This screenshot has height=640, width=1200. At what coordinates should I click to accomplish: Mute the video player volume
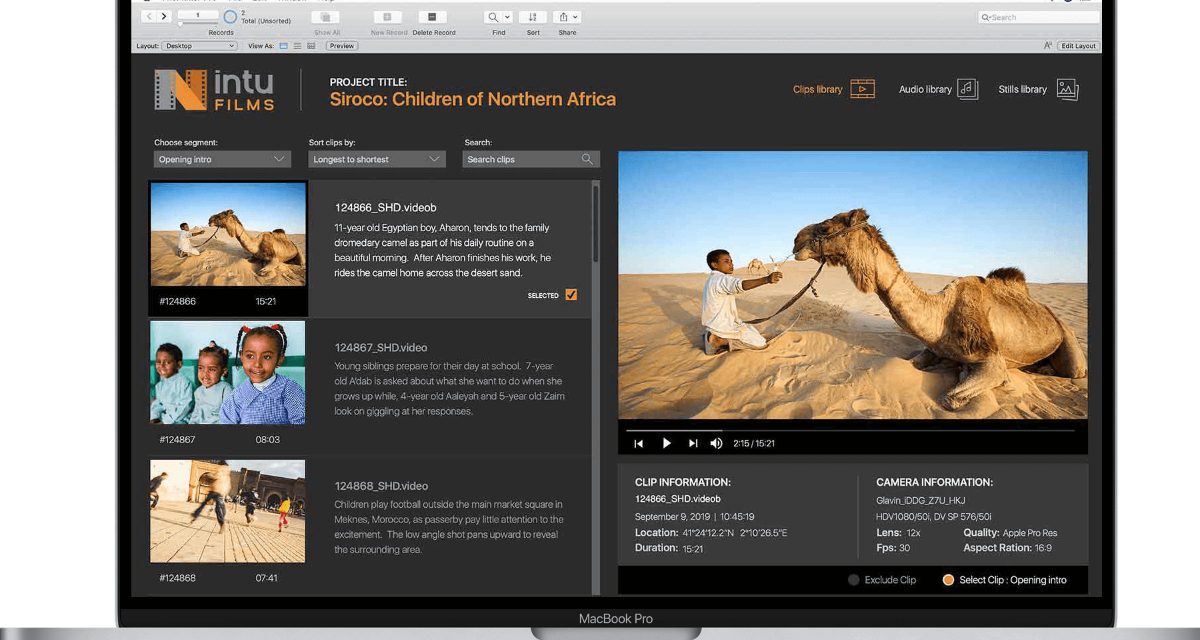coord(716,443)
